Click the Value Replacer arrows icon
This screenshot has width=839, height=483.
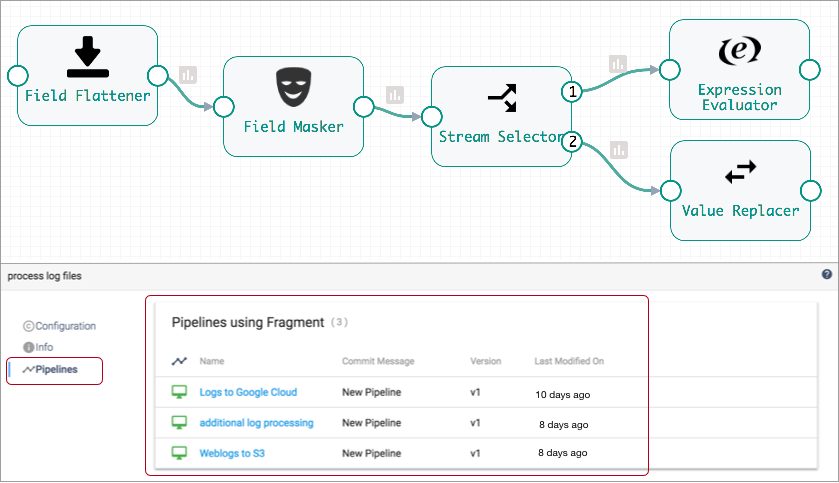[740, 173]
